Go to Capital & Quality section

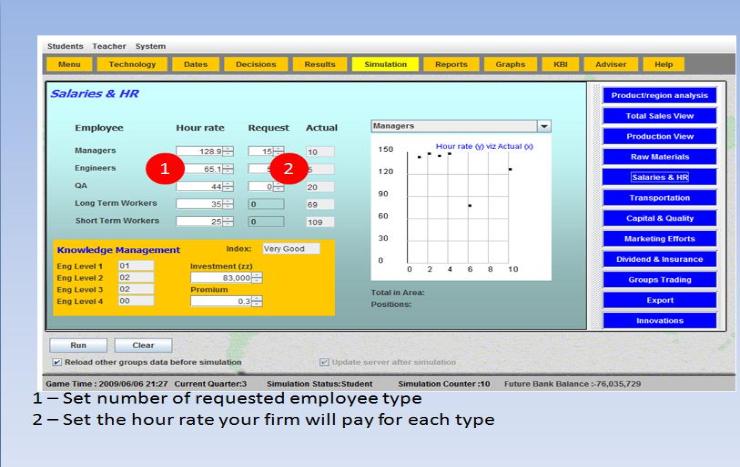(659, 219)
